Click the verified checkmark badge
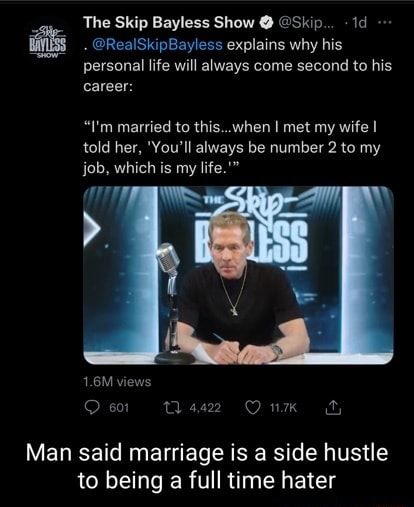Screen dimensions: 414x507 pos(265,23)
